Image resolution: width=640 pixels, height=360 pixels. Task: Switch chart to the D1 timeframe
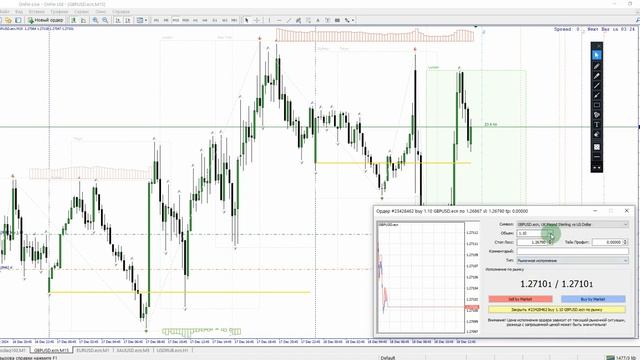tap(215, 20)
